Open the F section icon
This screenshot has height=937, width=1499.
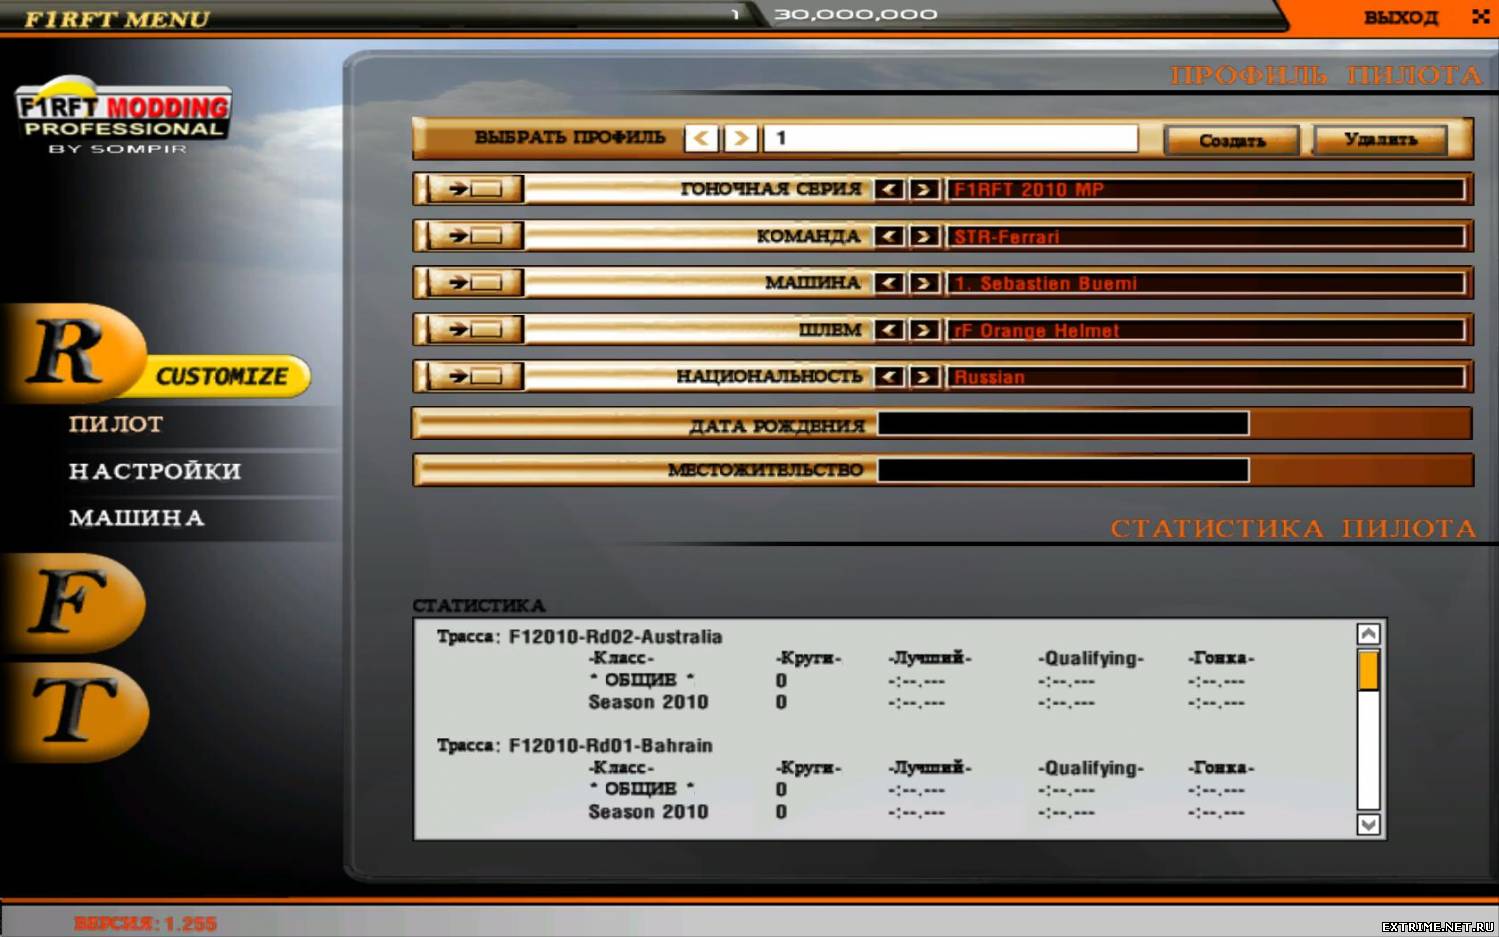72,603
